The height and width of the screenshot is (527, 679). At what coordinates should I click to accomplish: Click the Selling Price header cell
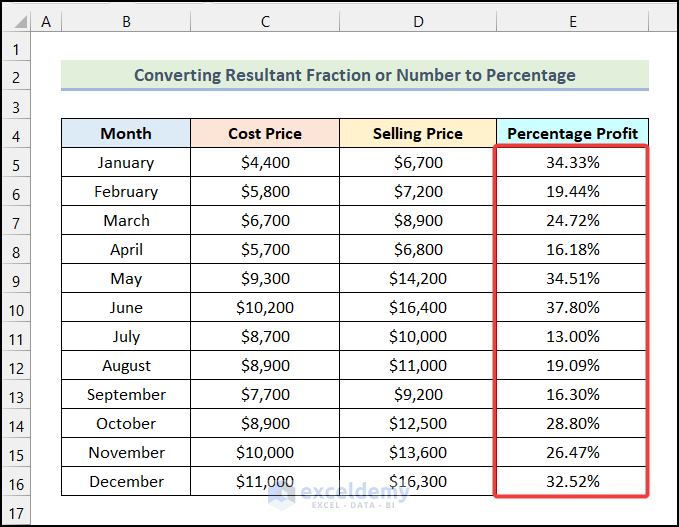pyautogui.click(x=417, y=133)
